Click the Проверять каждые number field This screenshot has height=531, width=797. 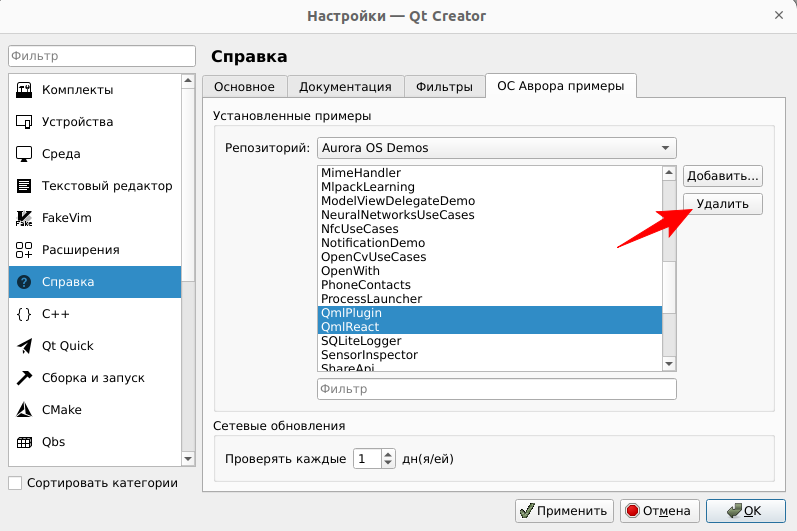[x=367, y=459]
